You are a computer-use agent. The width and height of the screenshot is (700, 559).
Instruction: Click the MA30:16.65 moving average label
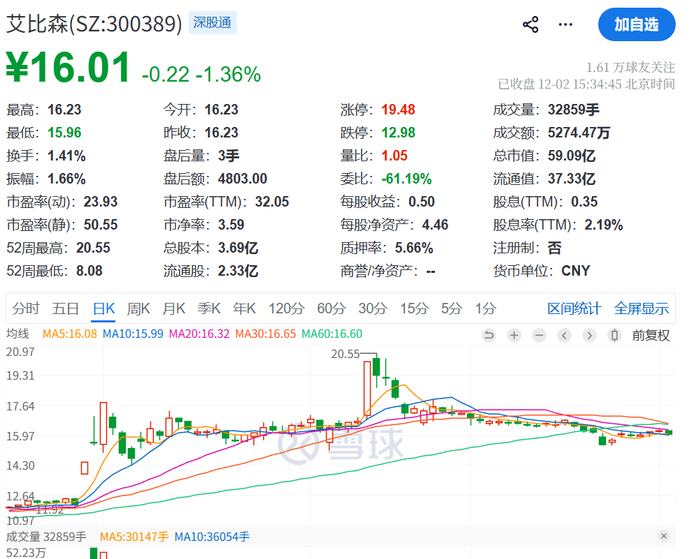pos(266,334)
